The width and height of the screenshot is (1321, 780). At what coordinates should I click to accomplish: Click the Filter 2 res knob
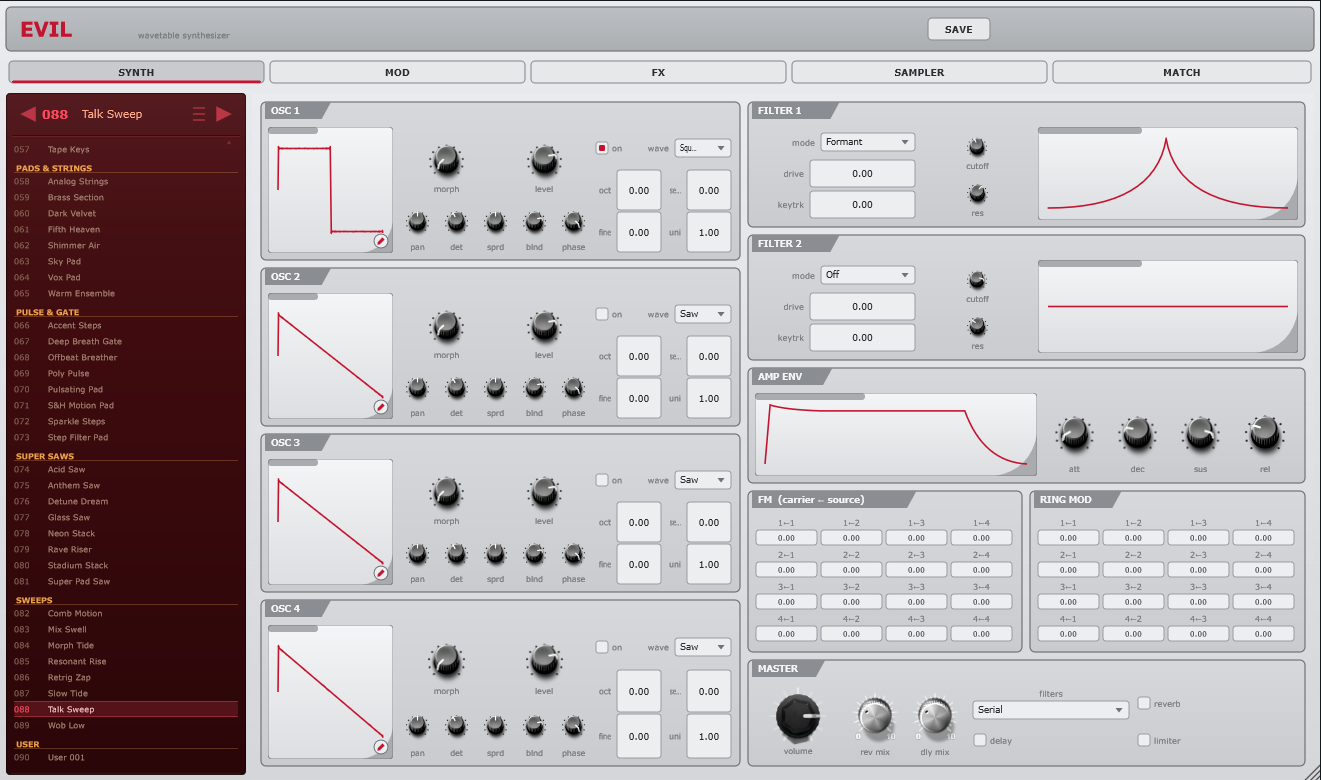977,326
